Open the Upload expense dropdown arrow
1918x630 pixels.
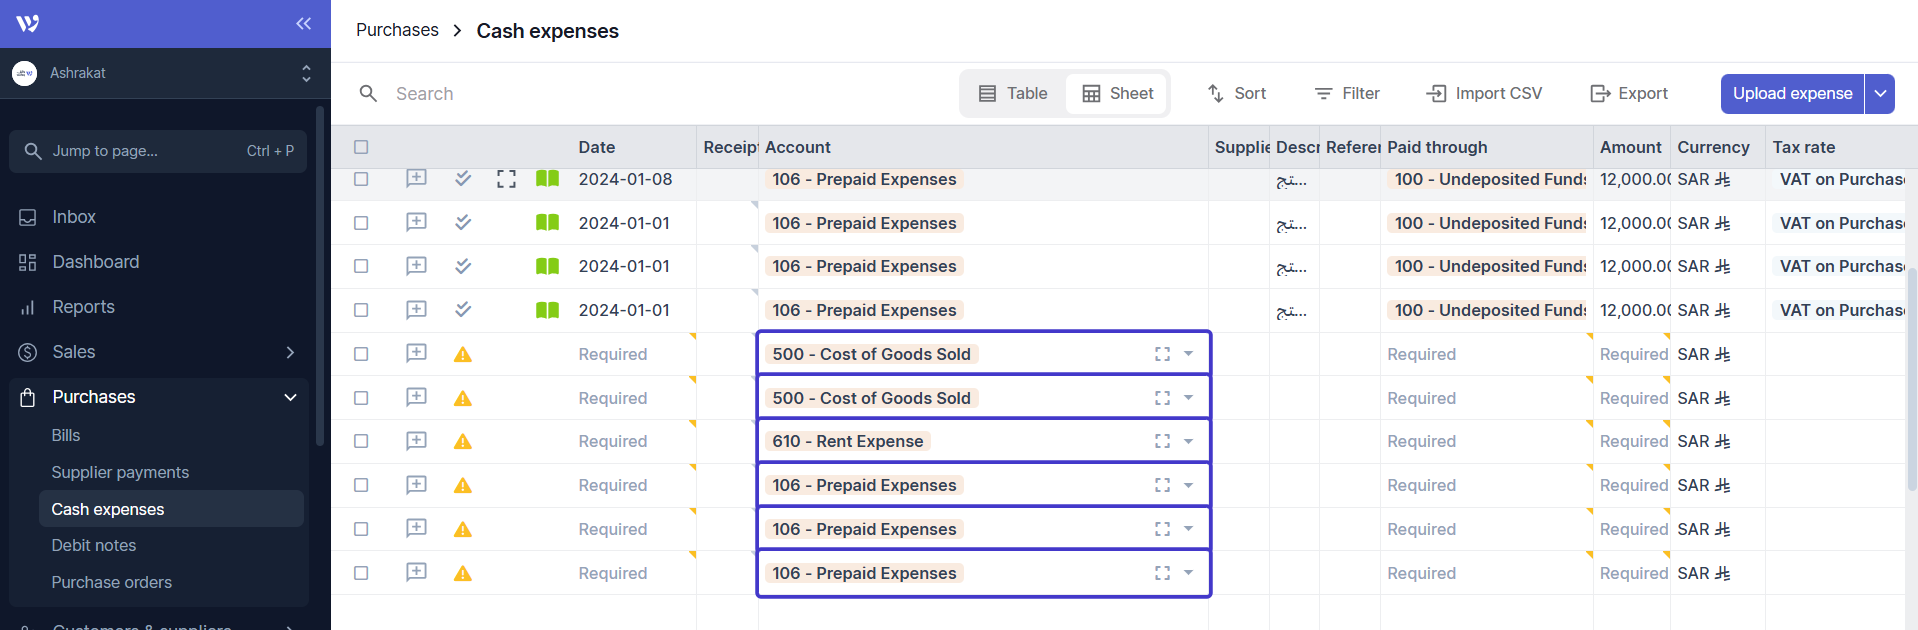pyautogui.click(x=1880, y=93)
